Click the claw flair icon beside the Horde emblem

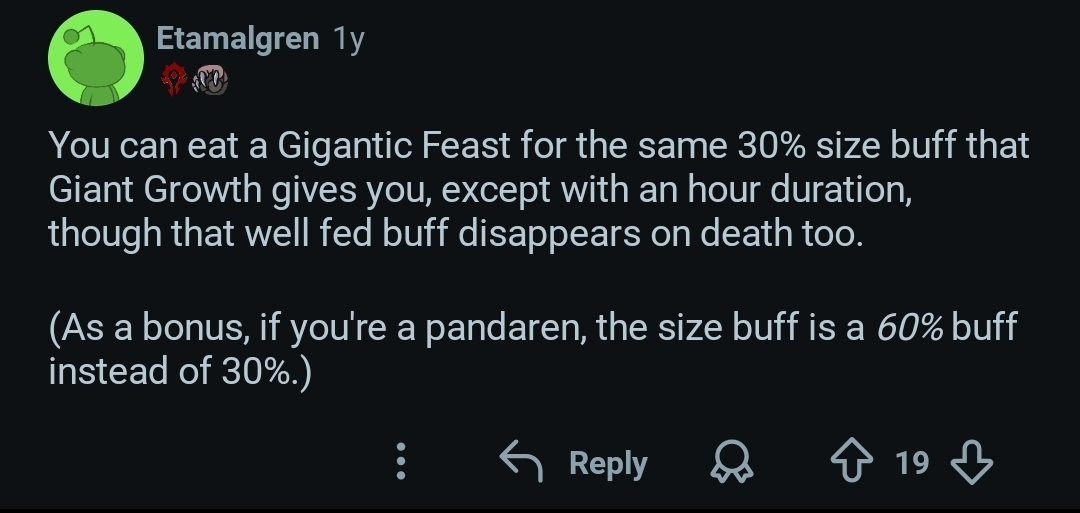click(209, 80)
